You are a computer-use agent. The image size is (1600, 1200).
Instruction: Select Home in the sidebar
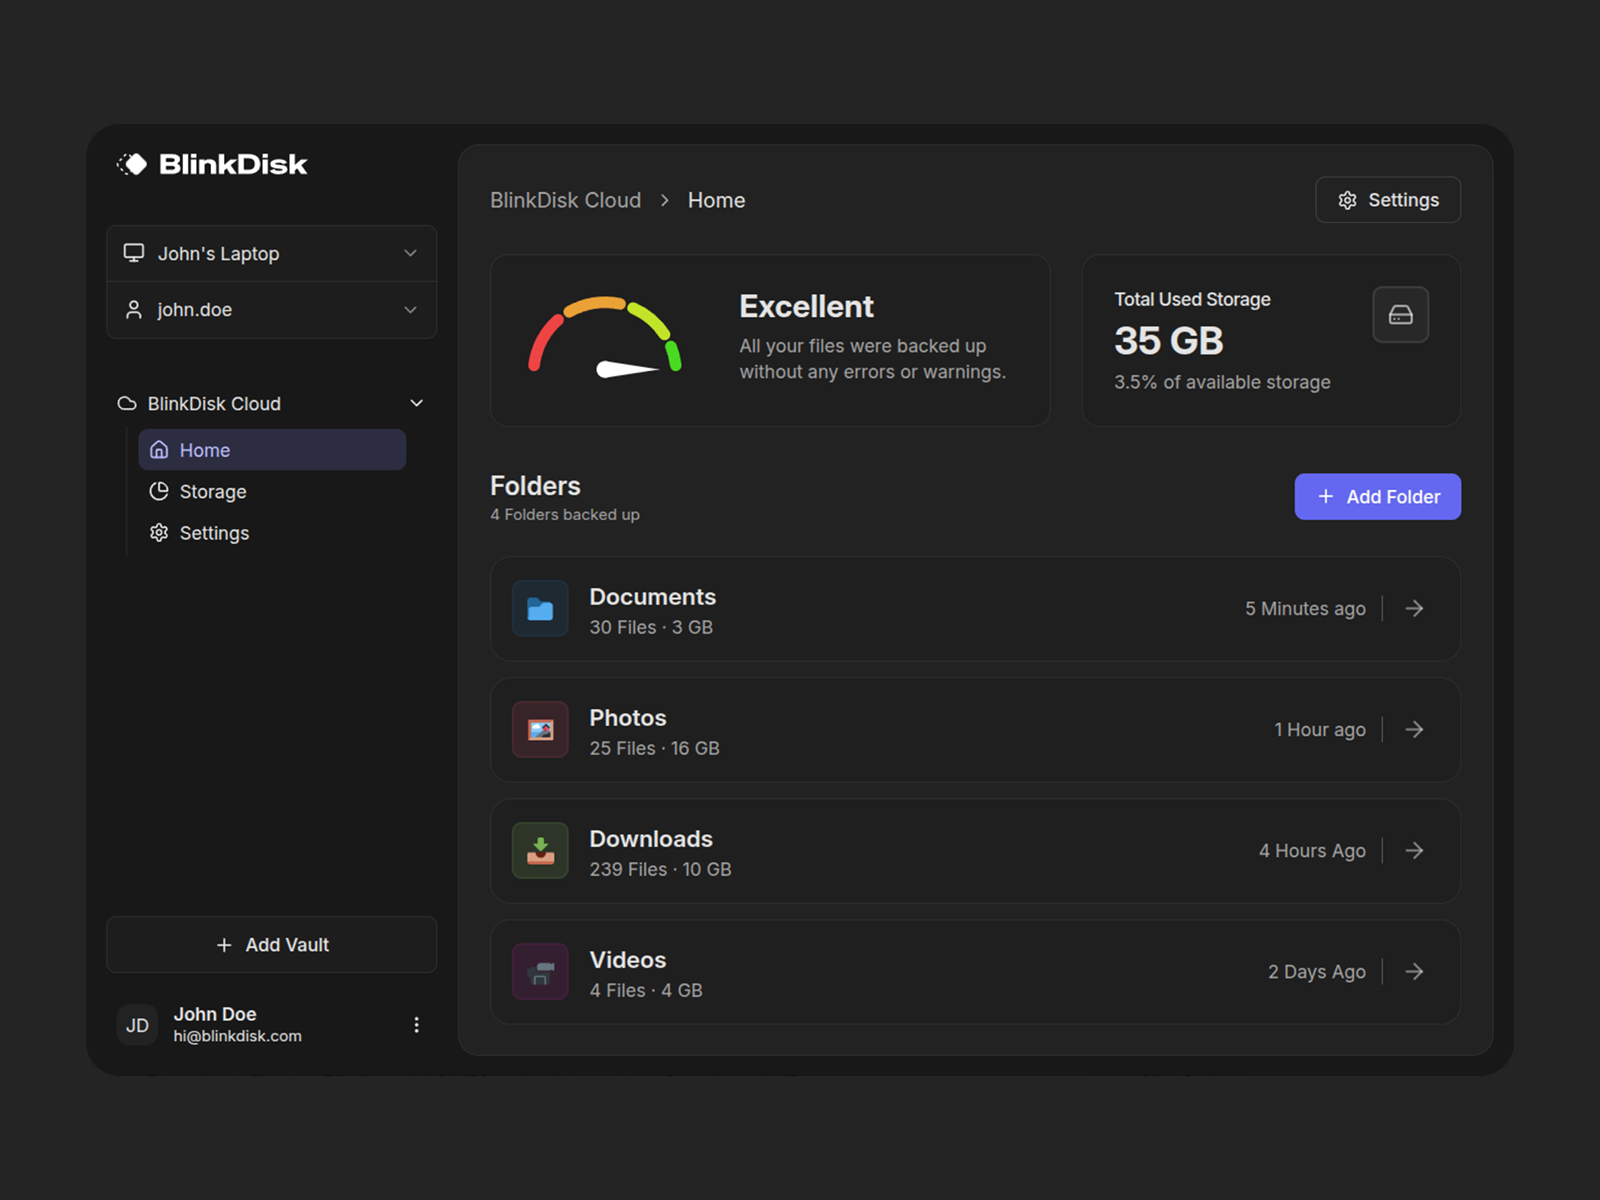click(x=272, y=450)
